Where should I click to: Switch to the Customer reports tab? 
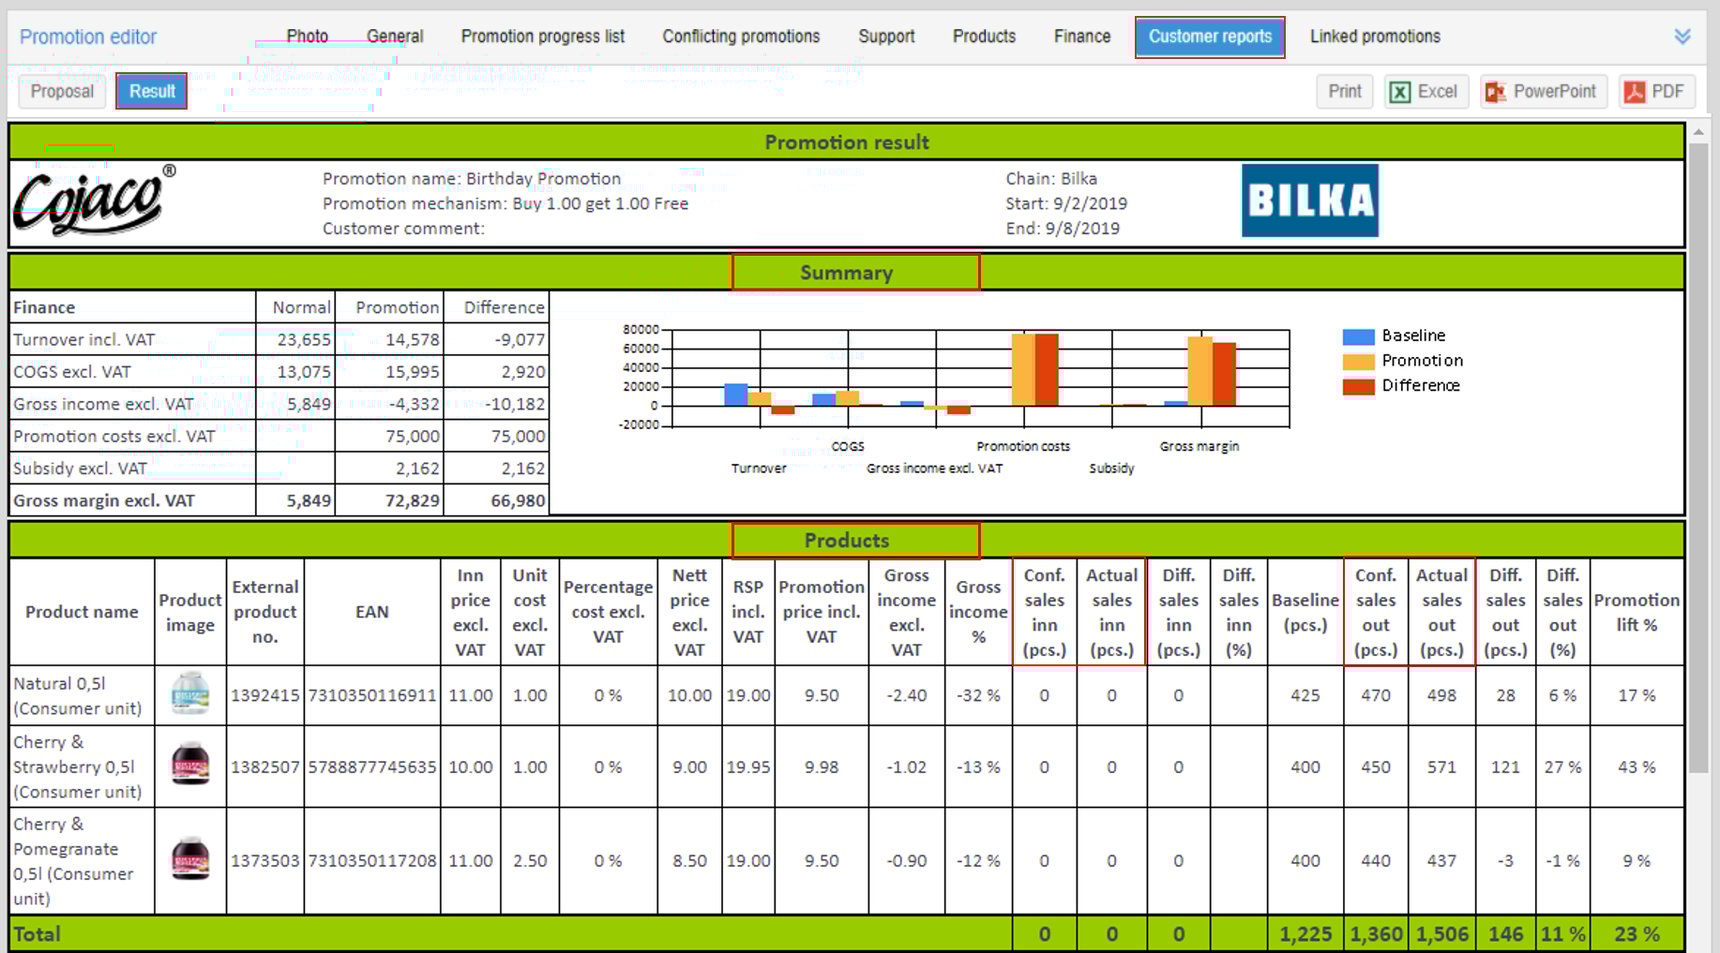1210,36
